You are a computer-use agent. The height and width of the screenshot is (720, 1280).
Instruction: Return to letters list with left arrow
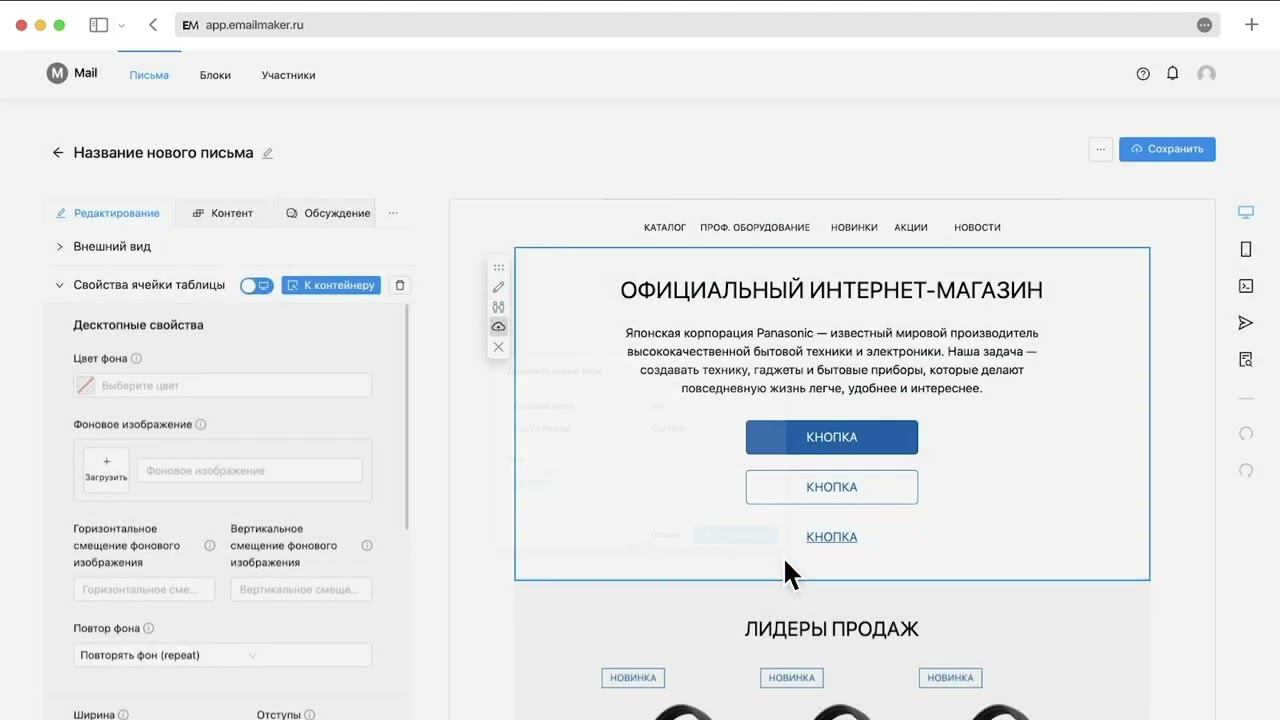58,153
